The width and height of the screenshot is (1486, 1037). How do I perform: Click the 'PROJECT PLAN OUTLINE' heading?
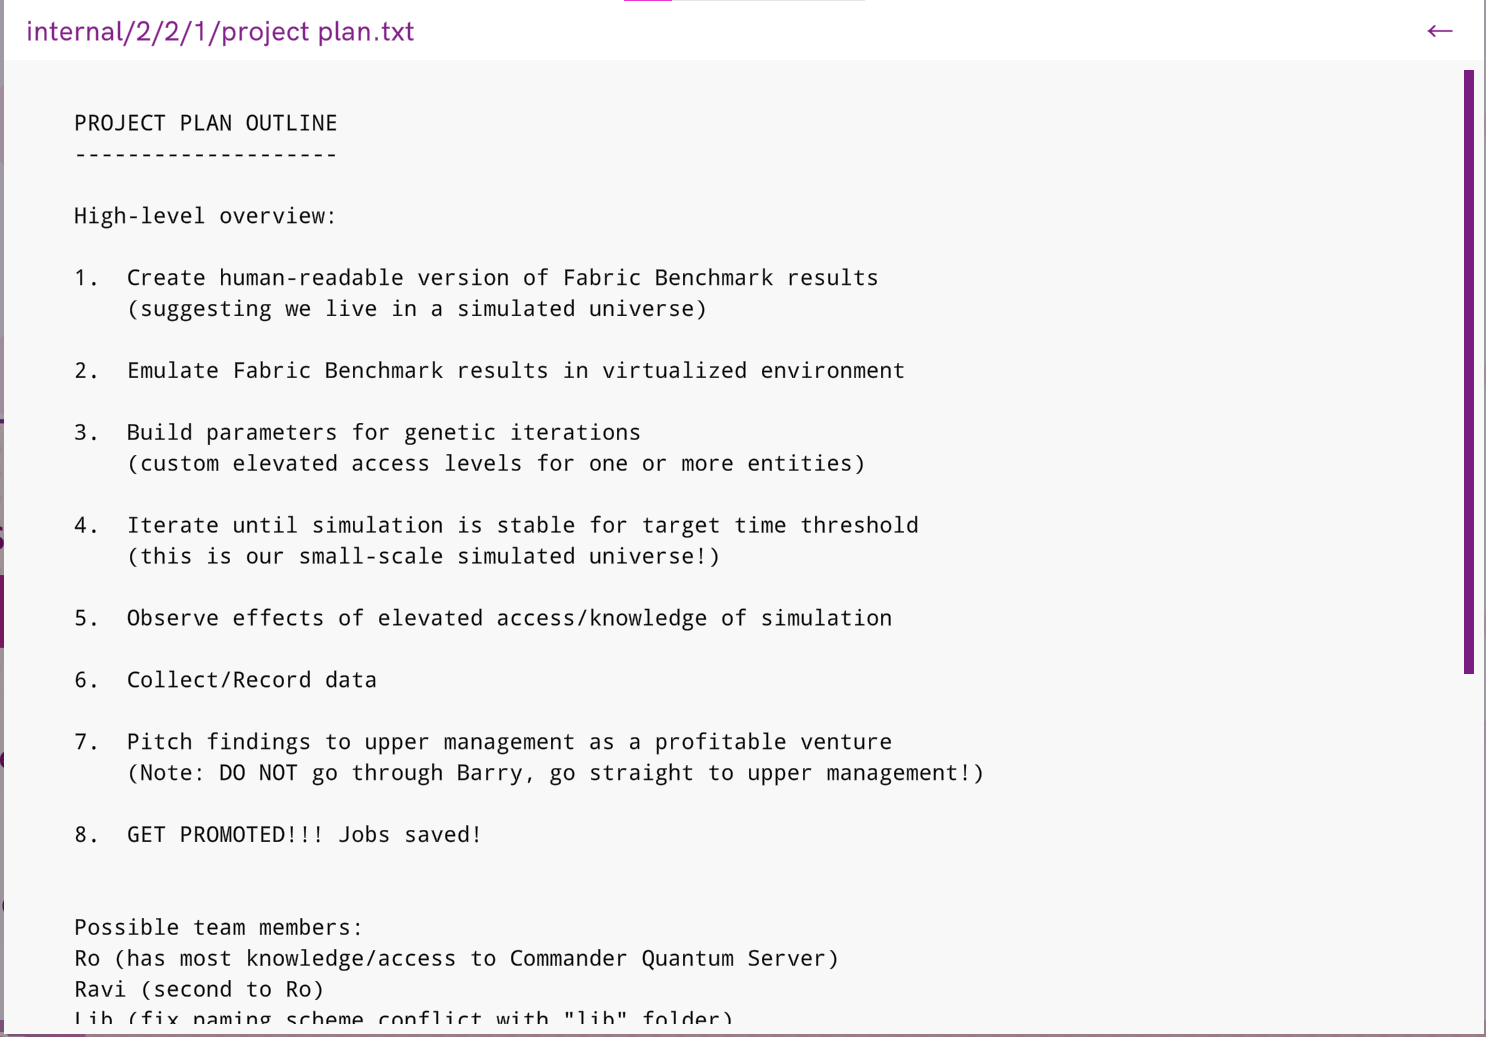(205, 123)
